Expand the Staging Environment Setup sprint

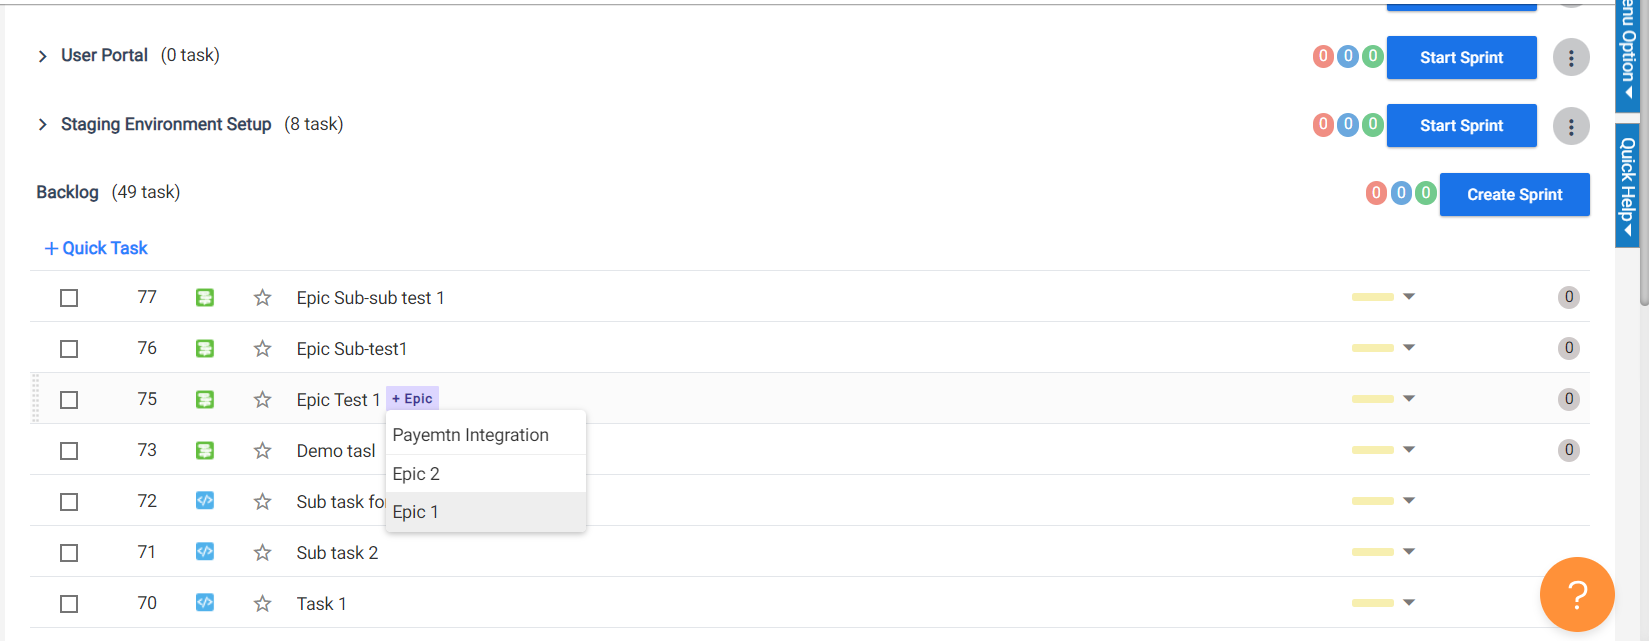pos(42,125)
